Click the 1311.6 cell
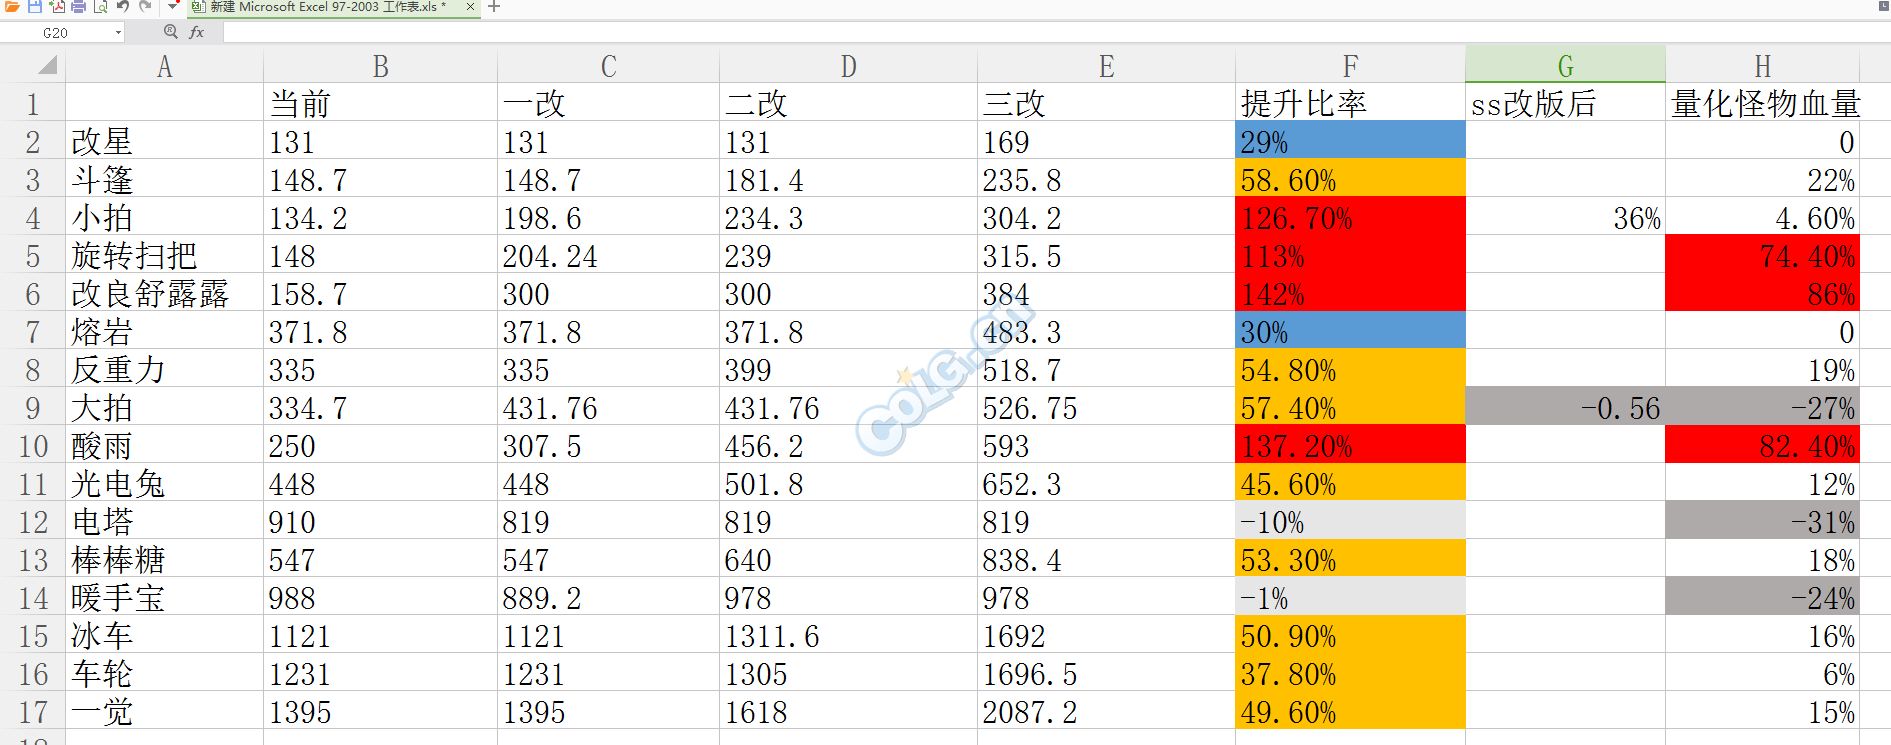Image resolution: width=1891 pixels, height=745 pixels. pos(848,635)
